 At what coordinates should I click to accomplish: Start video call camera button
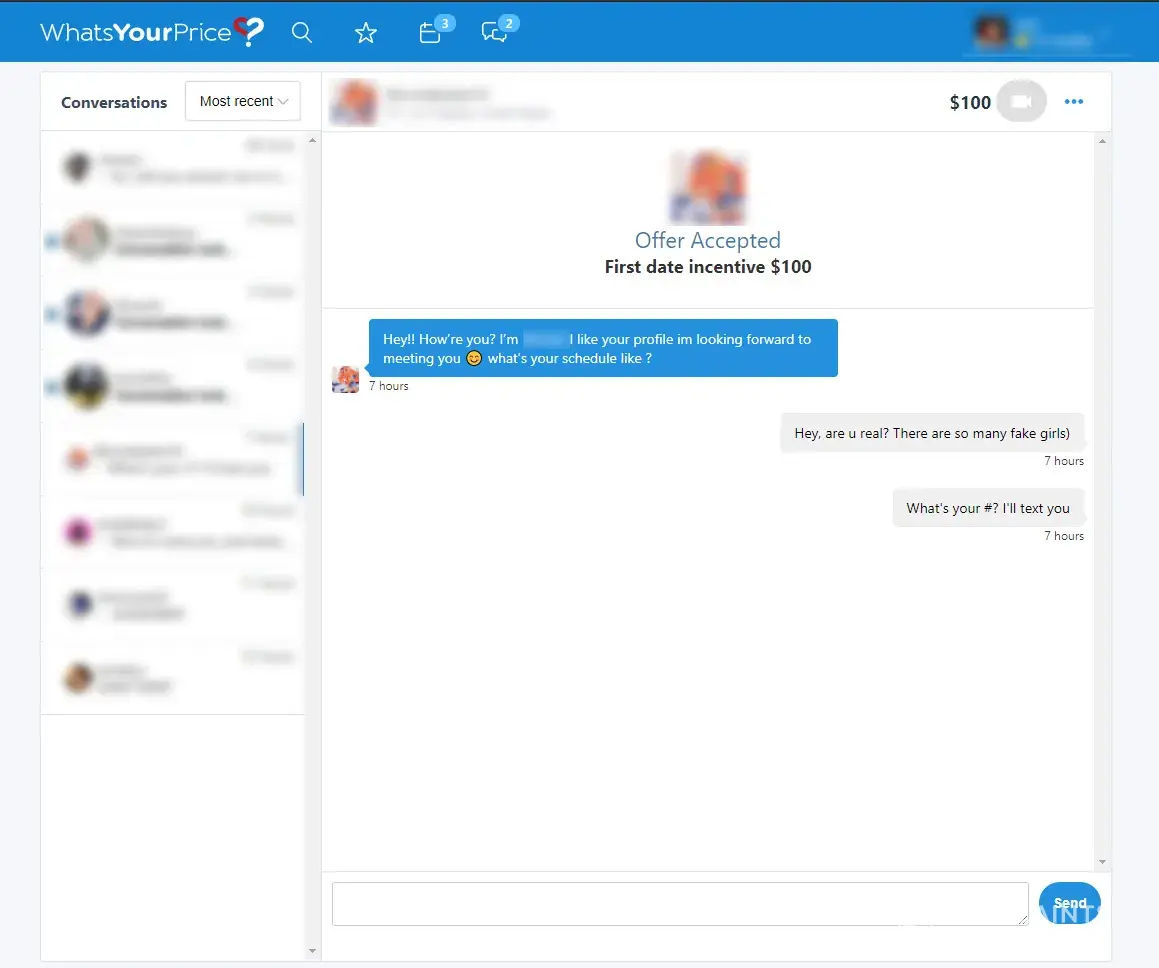point(1022,101)
